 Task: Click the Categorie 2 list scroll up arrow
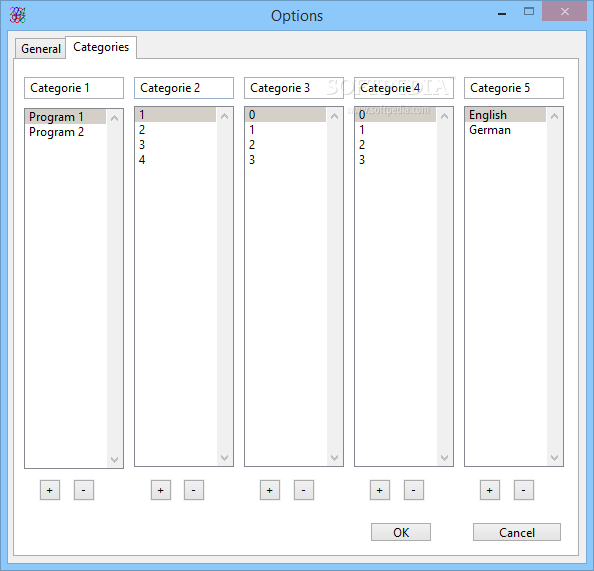point(224,116)
